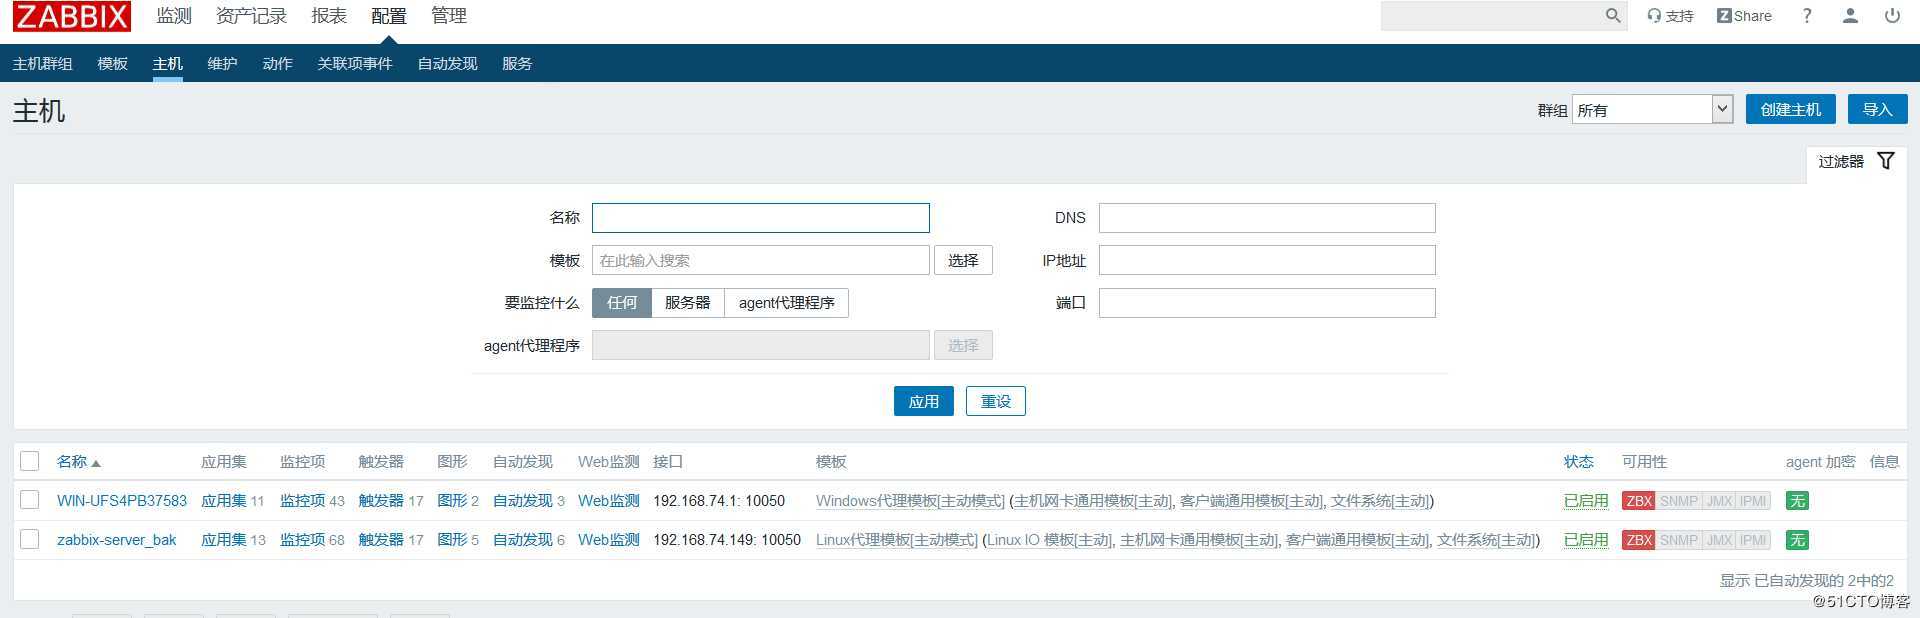Viewport: 1920px width, 618px height.
Task: Click IPMI badge in WIN-UFS4PB37583 row
Action: tap(1753, 501)
